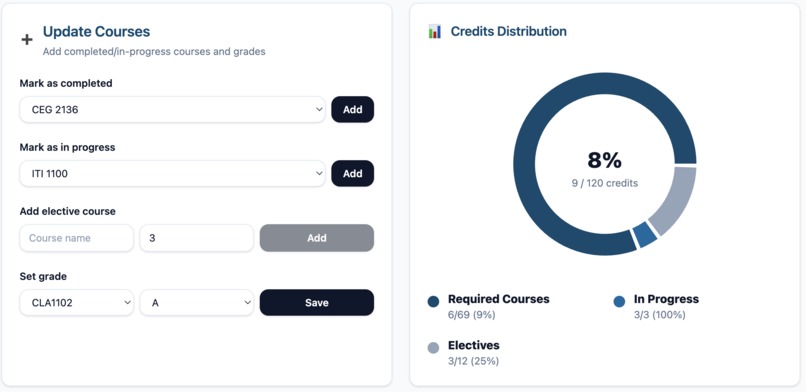Click the 8% label in donut center
The width and height of the screenshot is (806, 392).
coord(604,160)
